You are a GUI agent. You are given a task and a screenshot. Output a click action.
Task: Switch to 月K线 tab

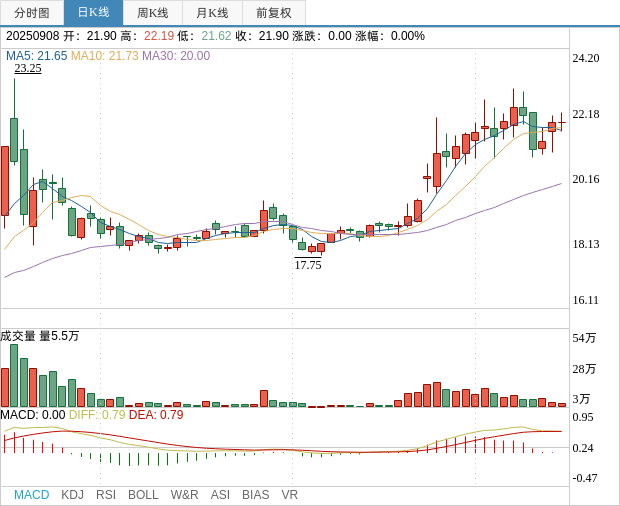pyautogui.click(x=212, y=13)
